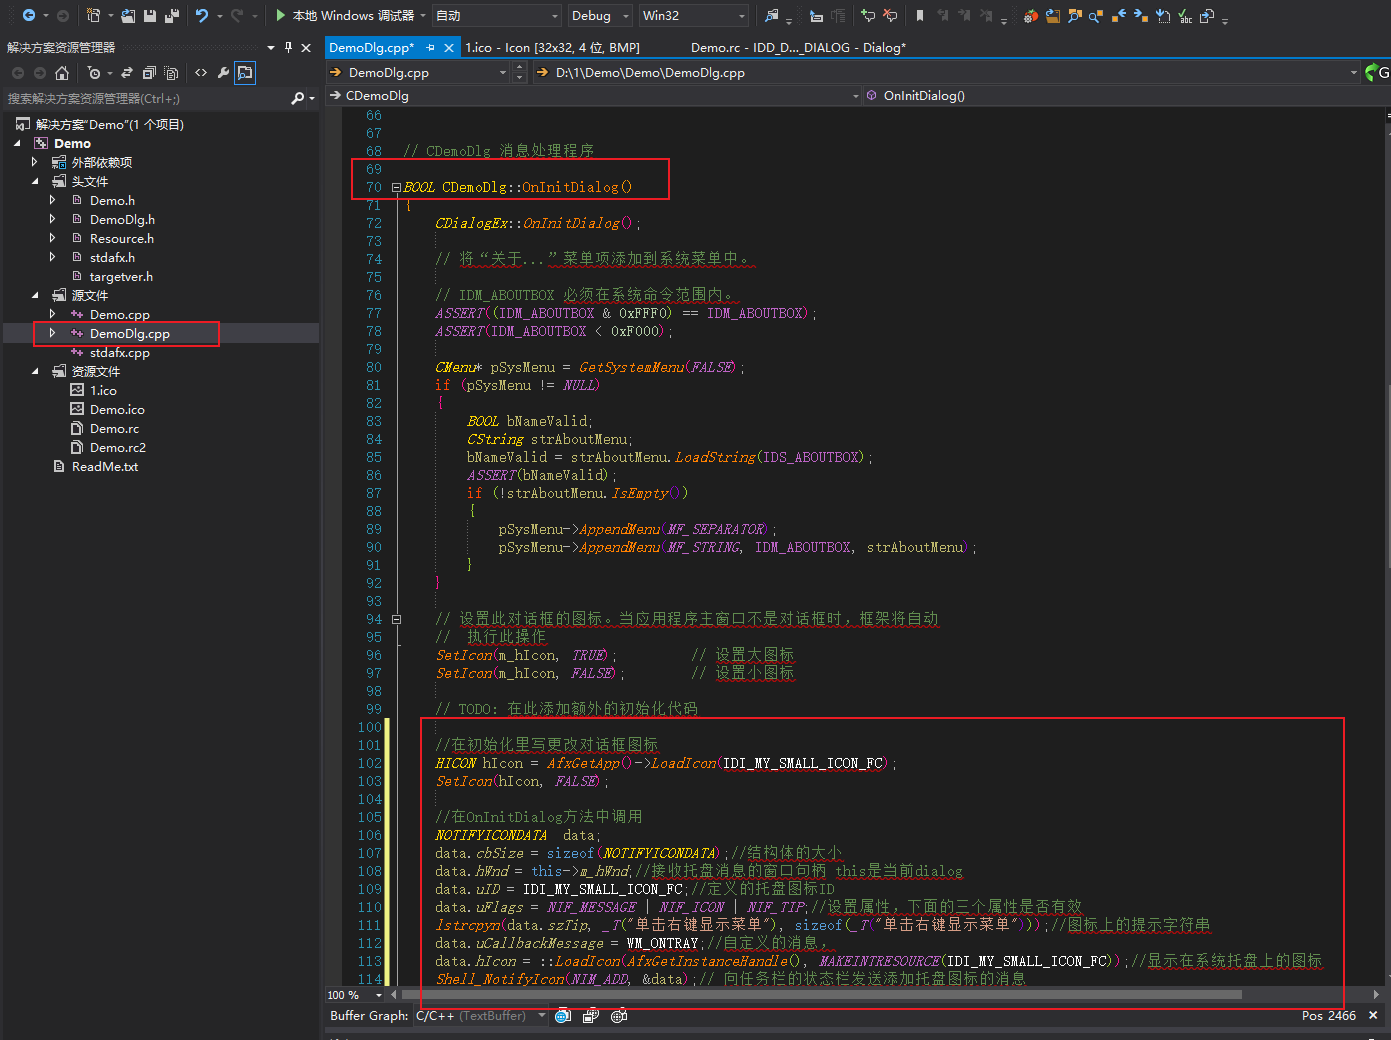Close the DemoDlg.cpp* tab
This screenshot has width=1391, height=1040.
pos(449,47)
